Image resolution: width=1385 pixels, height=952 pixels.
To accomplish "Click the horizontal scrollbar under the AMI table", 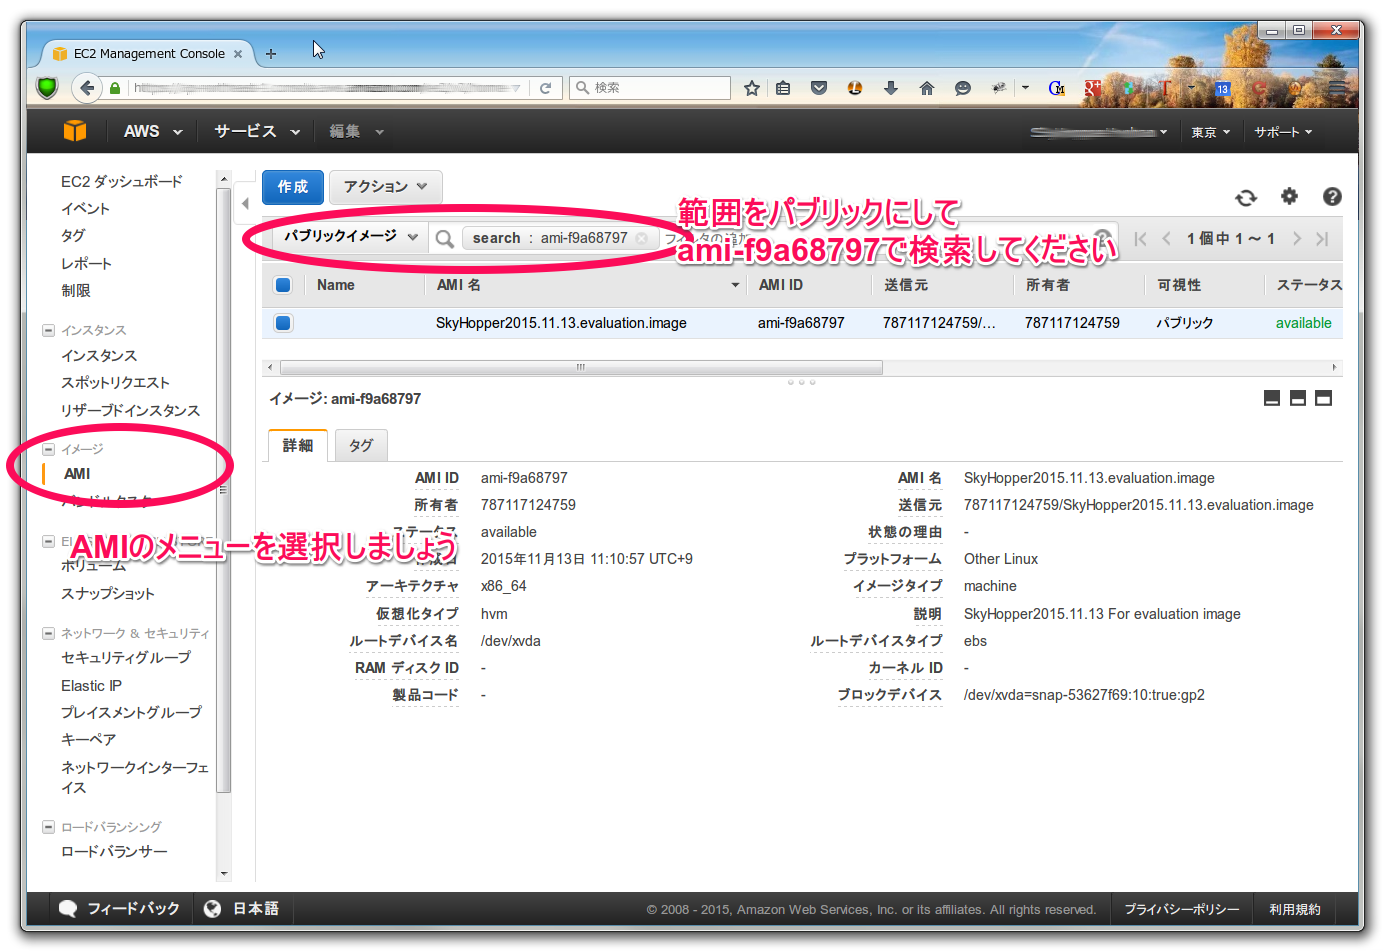I will click(581, 368).
